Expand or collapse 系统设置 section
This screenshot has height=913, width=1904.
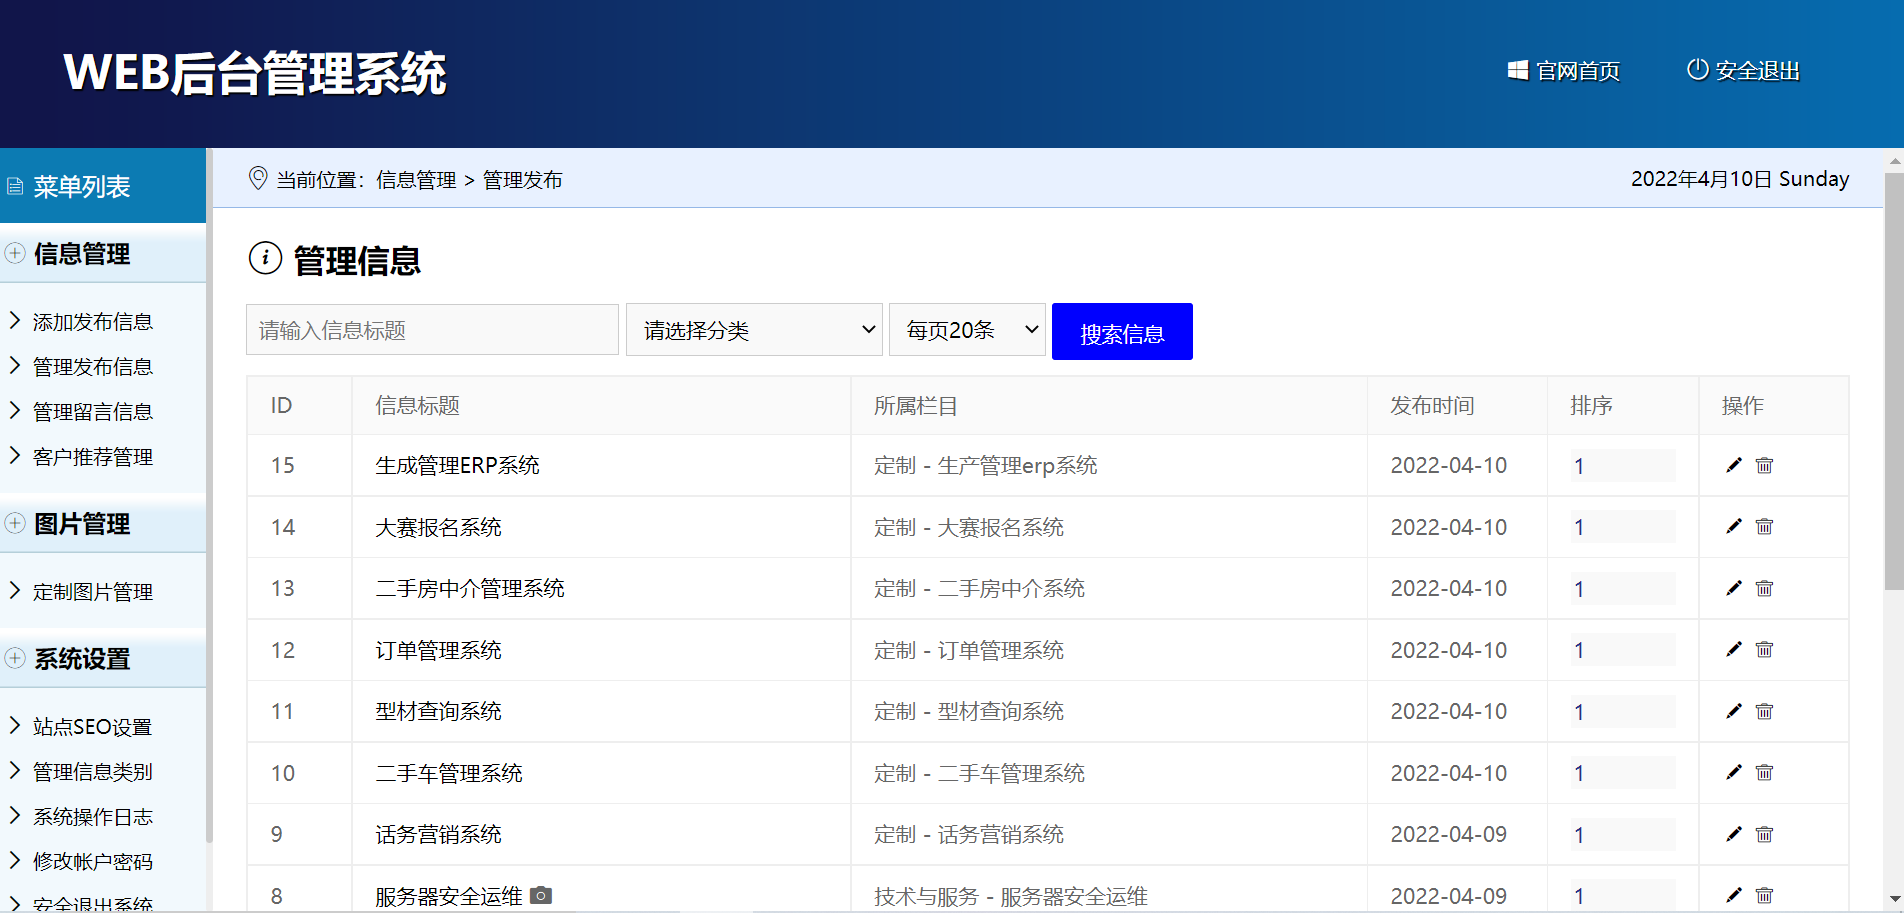[x=16, y=658]
